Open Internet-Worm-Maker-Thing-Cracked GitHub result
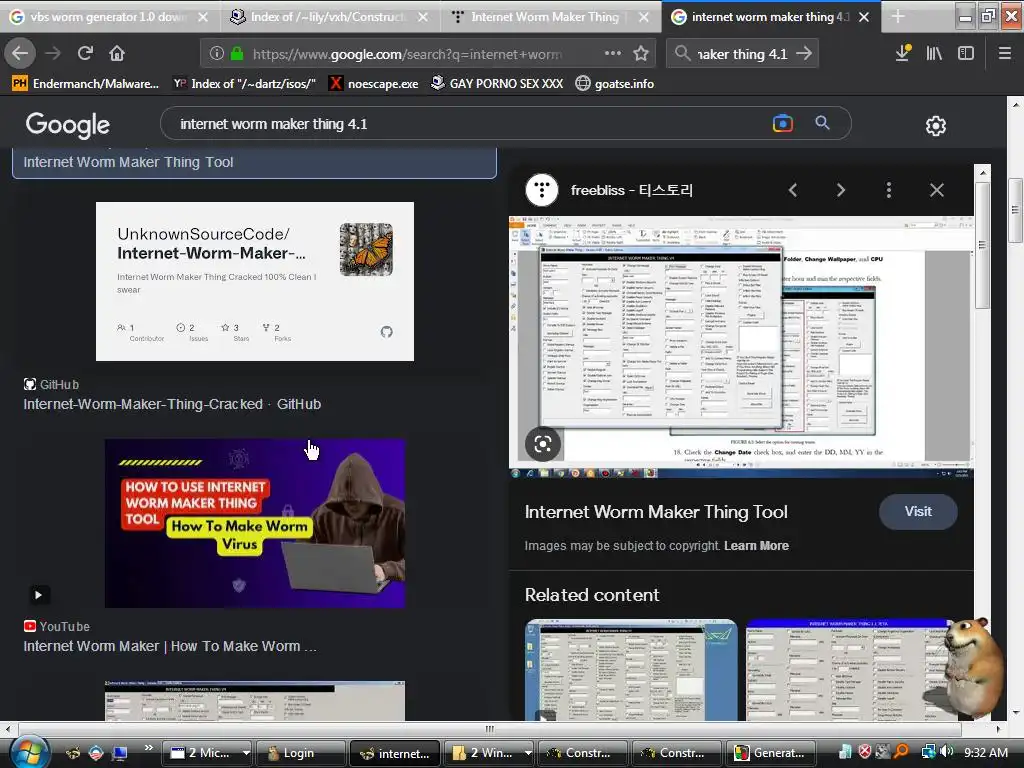Screen dimensions: 1024x768 (x=172, y=404)
